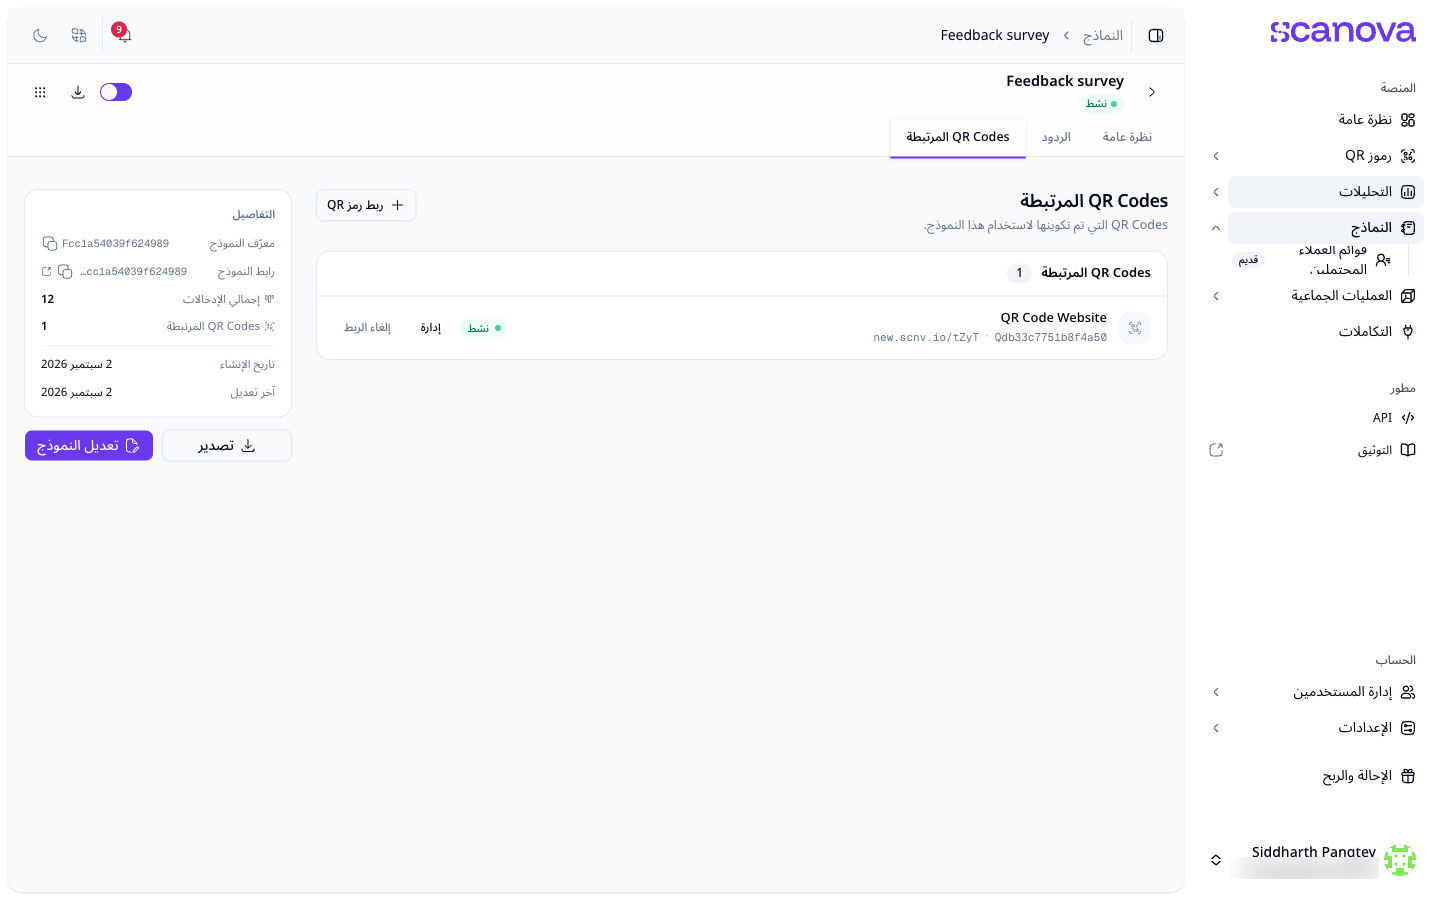Click the sidebar panel toggle icon
This screenshot has height=900, width=1440.
1156,35
